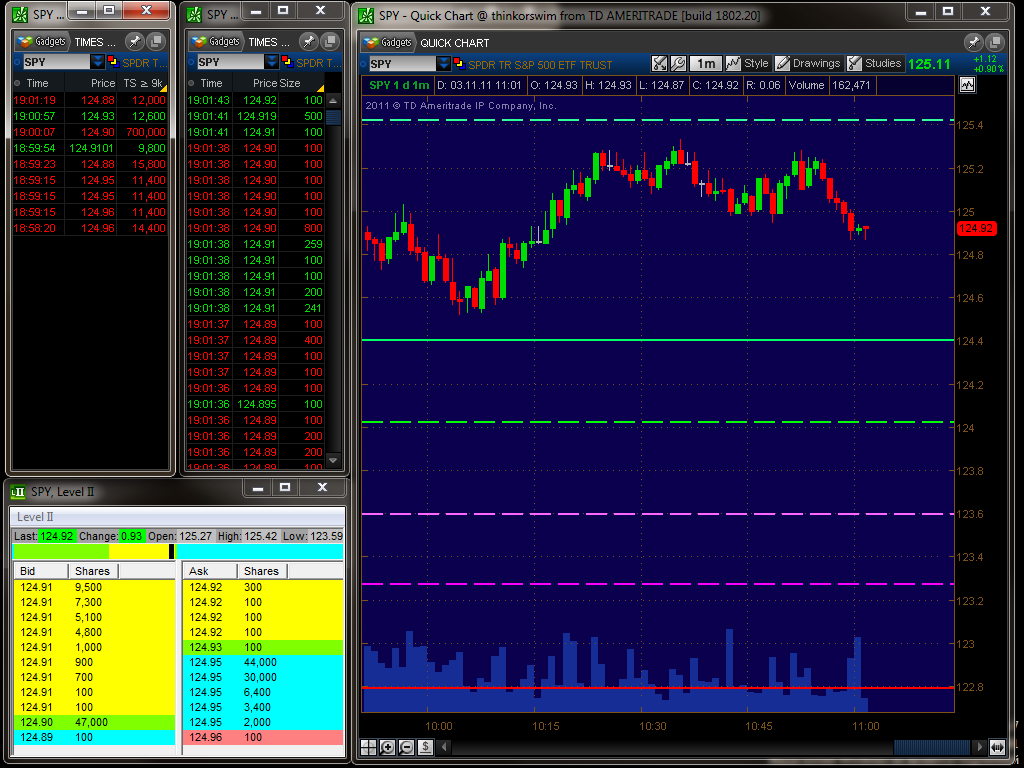The height and width of the screenshot is (768, 1024).
Task: Click yellow filter triangle on TS ≥ 9k column
Action: coord(163,88)
